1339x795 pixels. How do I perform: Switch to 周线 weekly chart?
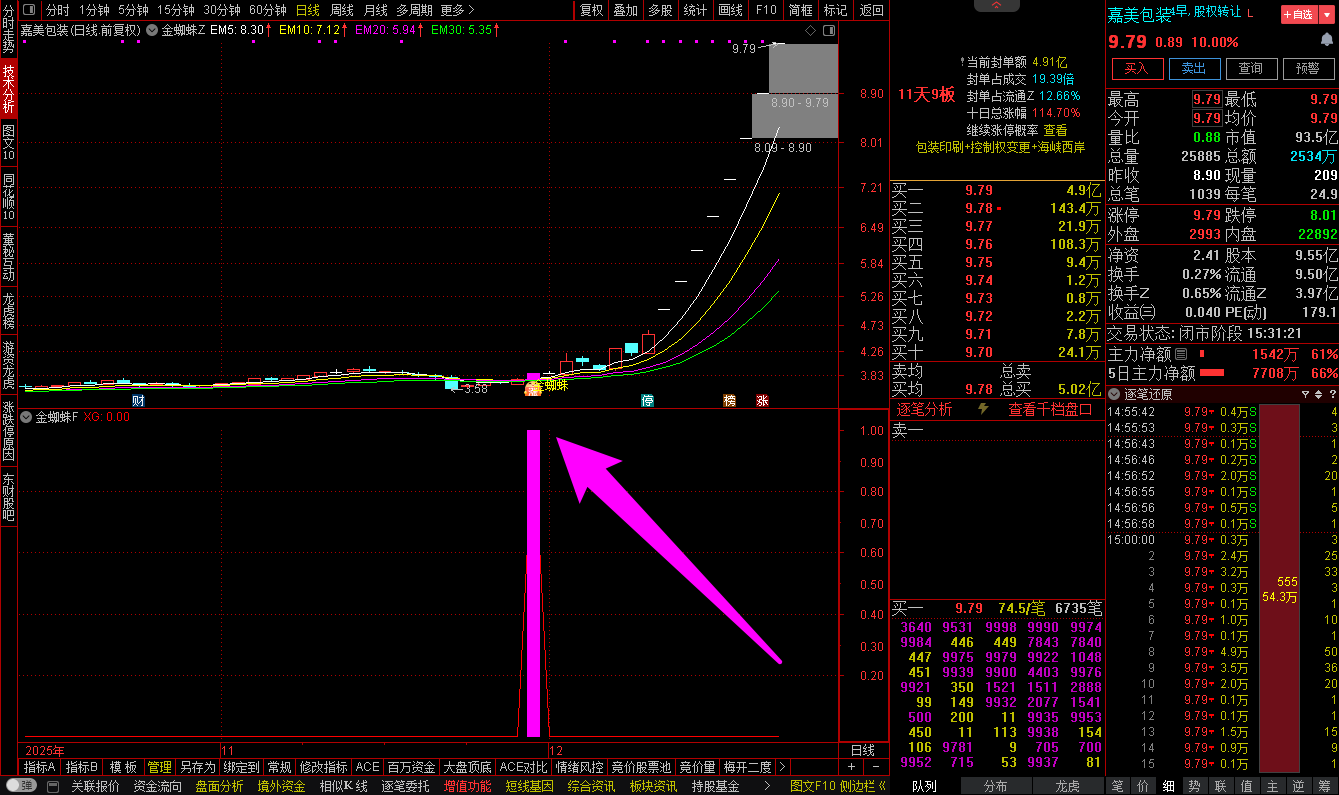pos(342,10)
